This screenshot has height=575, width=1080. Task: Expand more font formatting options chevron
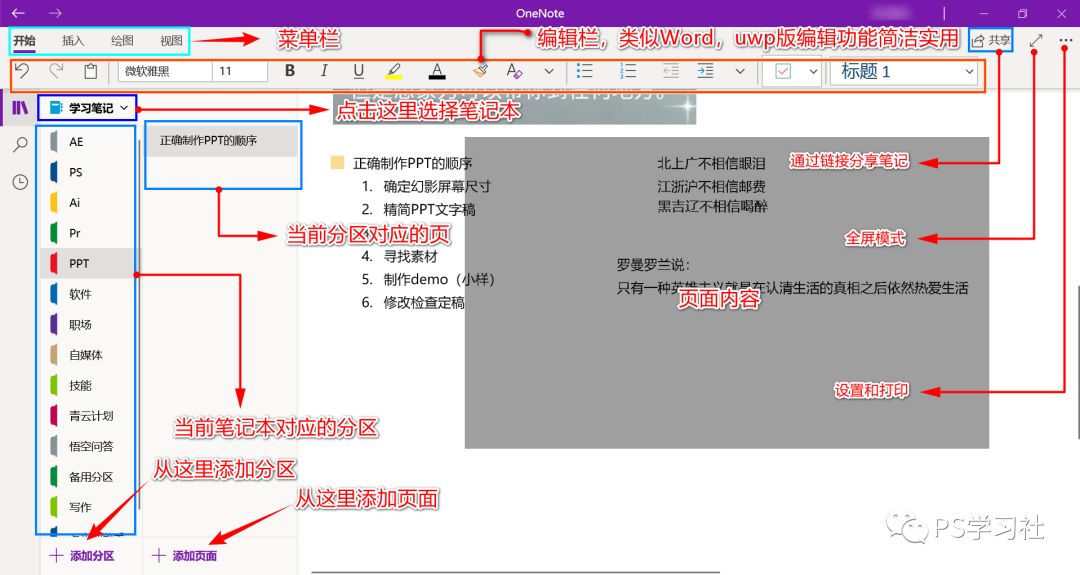coord(549,71)
